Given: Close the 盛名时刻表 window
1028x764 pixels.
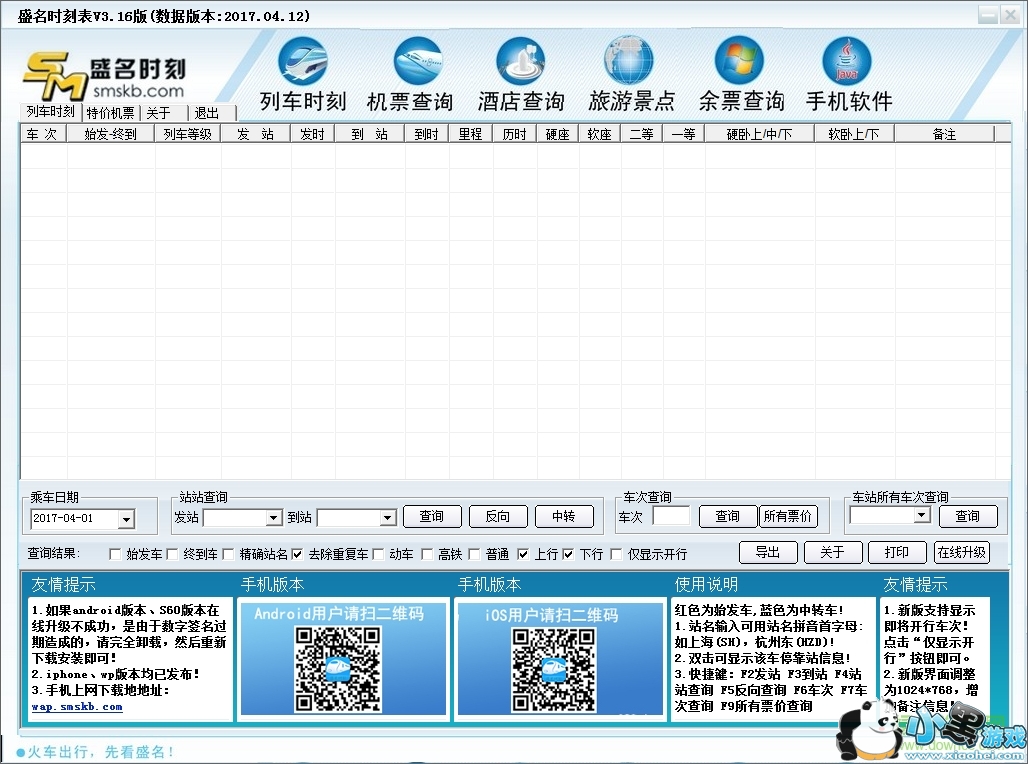Looking at the screenshot, I should pyautogui.click(x=1010, y=14).
